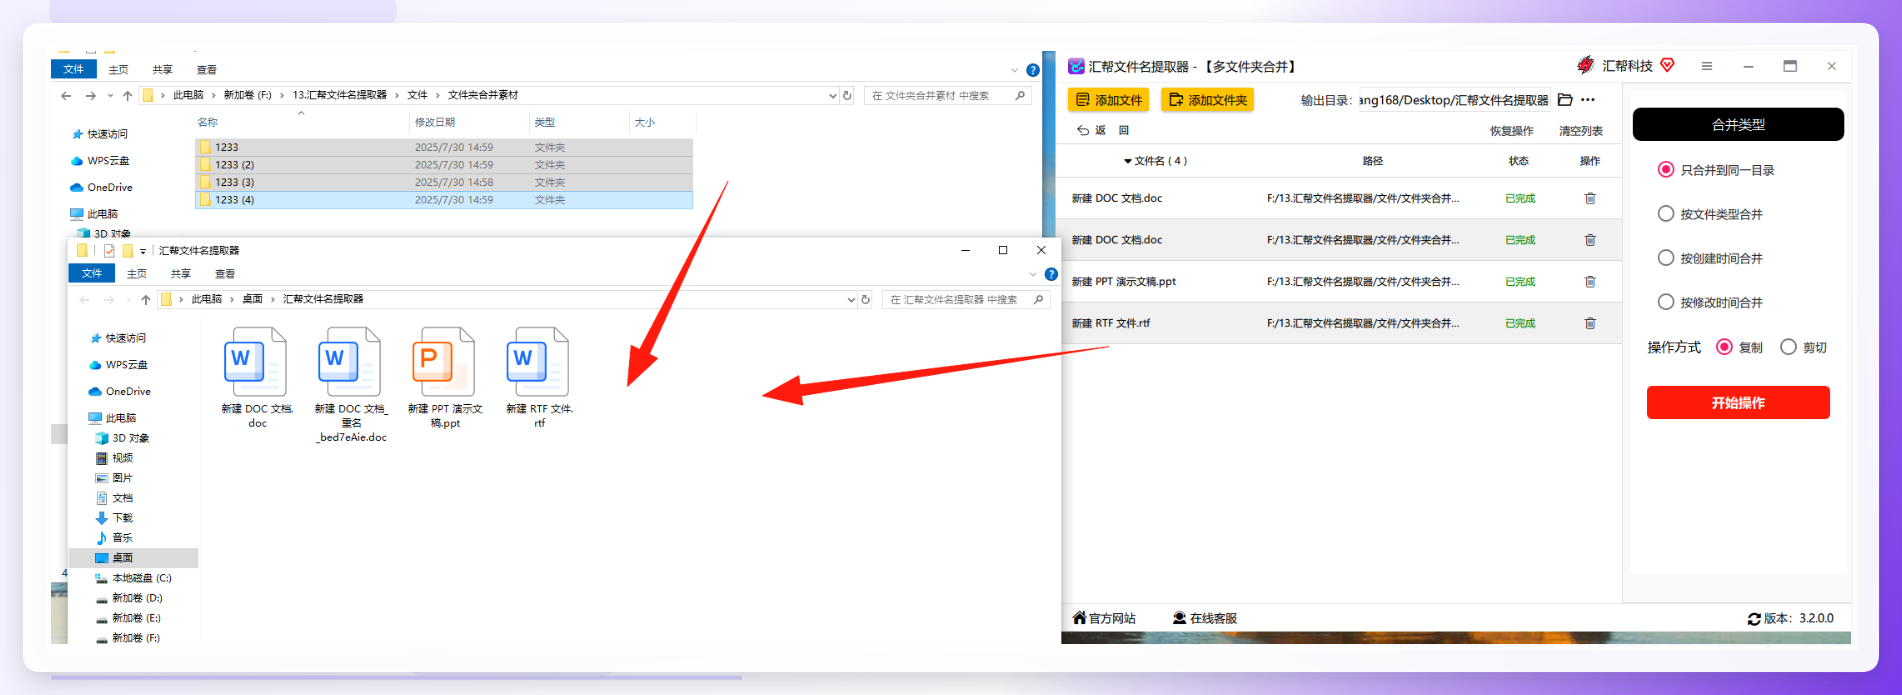1902x695 pixels.
Task: Delete the 新建 PPT 演示文稿.ppt row via trash icon
Action: coord(1590,282)
